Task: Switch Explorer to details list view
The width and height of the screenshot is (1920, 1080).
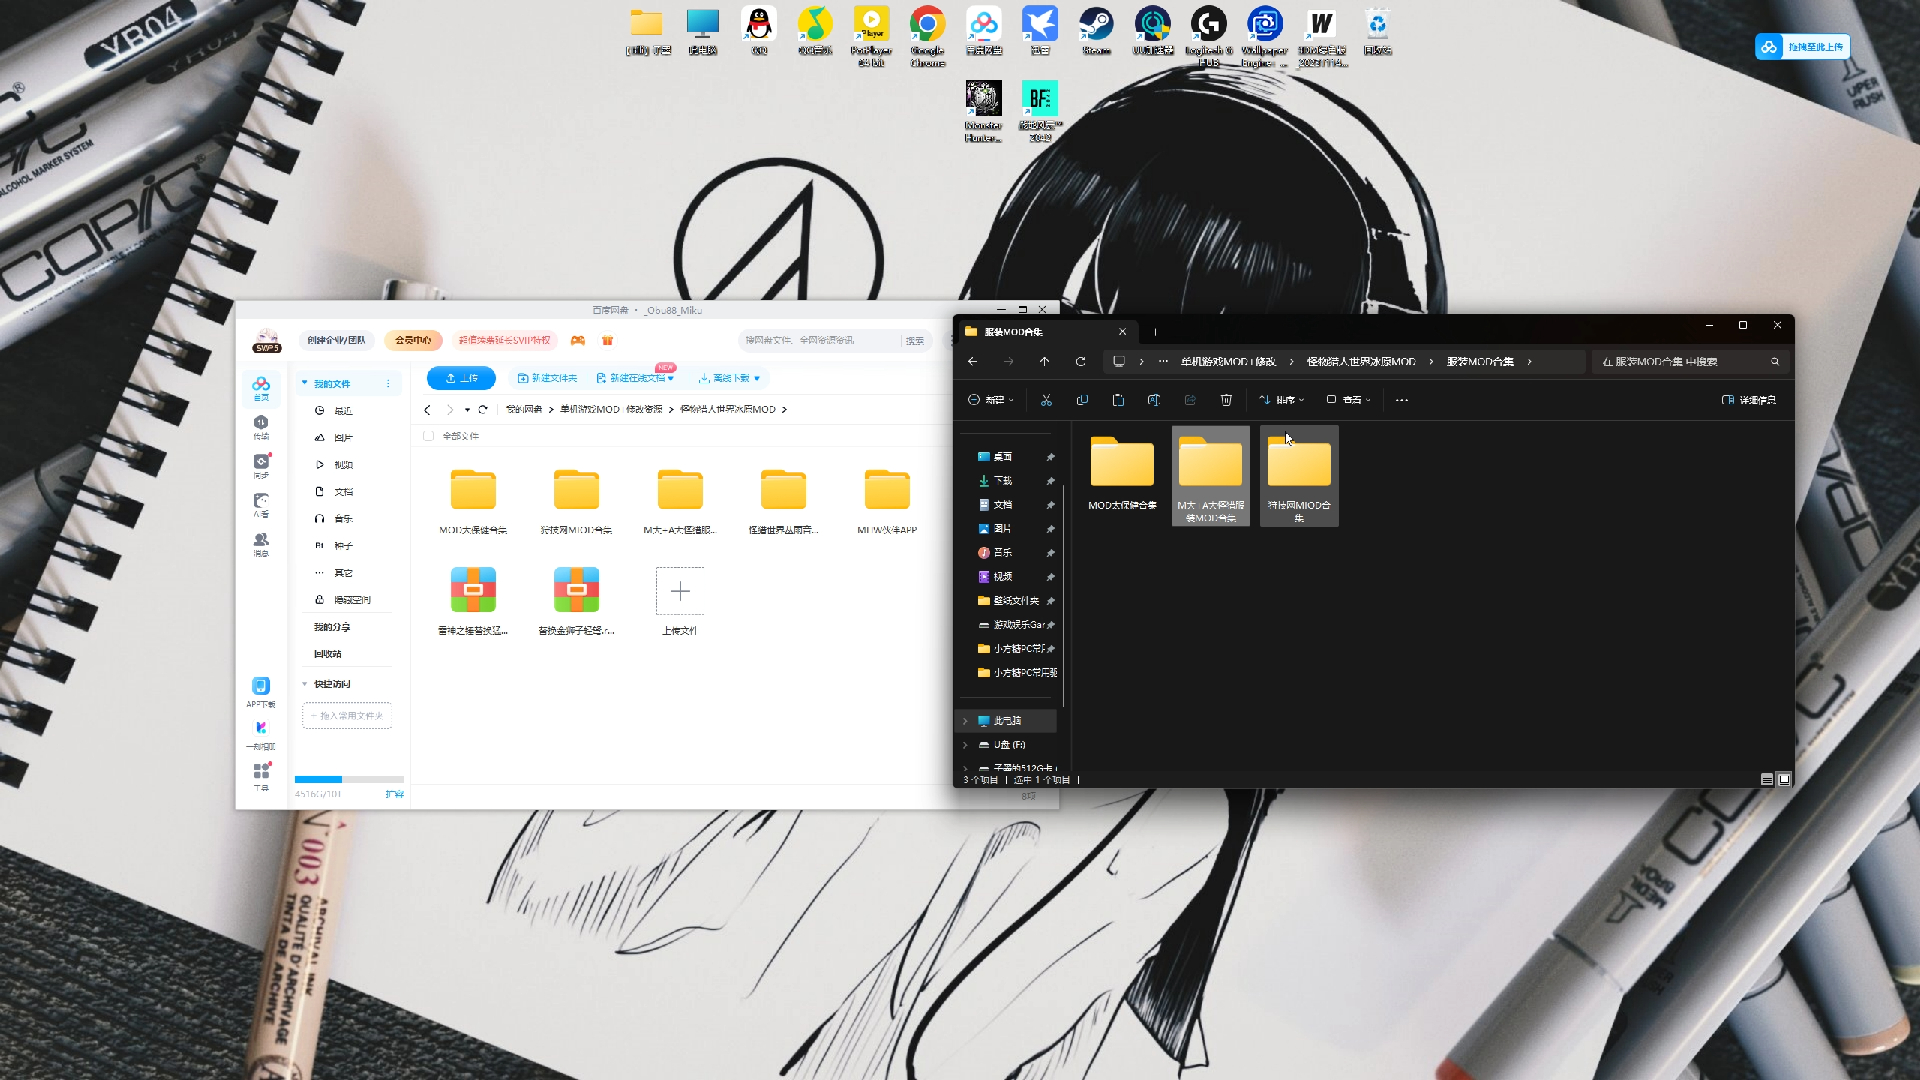Action: 1767,779
